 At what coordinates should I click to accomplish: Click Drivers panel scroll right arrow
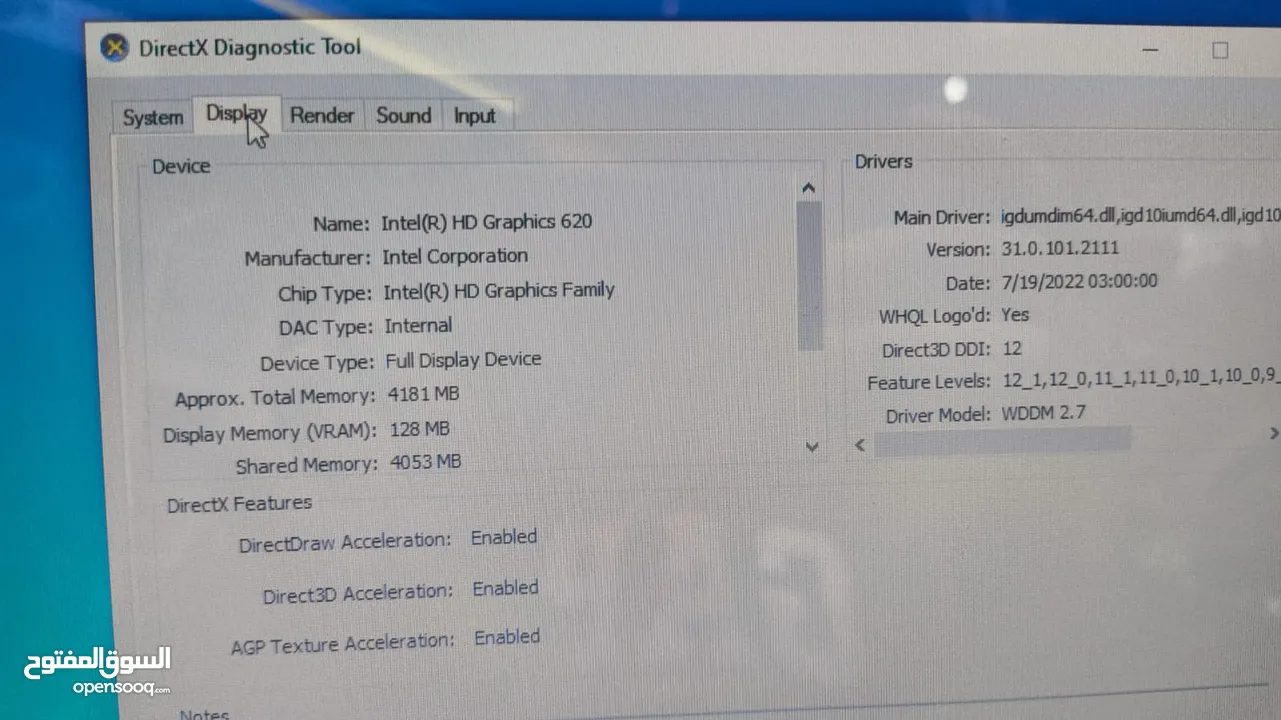click(1273, 433)
